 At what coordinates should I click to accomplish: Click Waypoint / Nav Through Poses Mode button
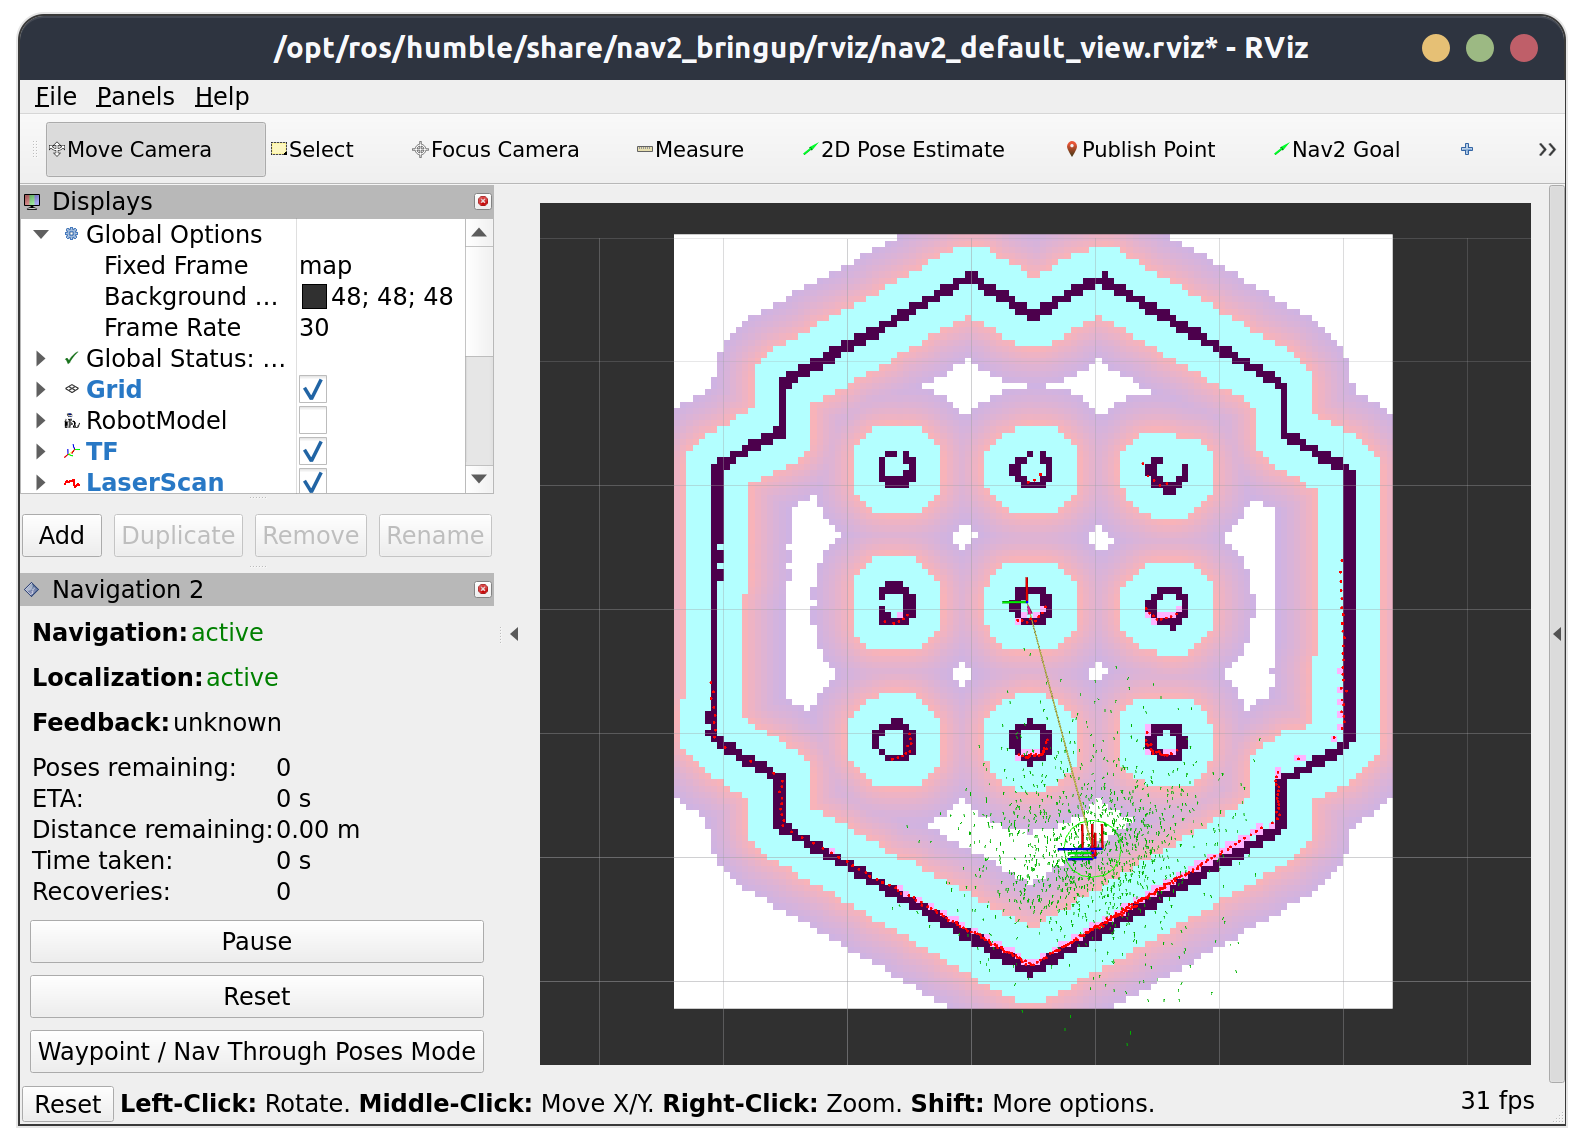(x=257, y=1052)
